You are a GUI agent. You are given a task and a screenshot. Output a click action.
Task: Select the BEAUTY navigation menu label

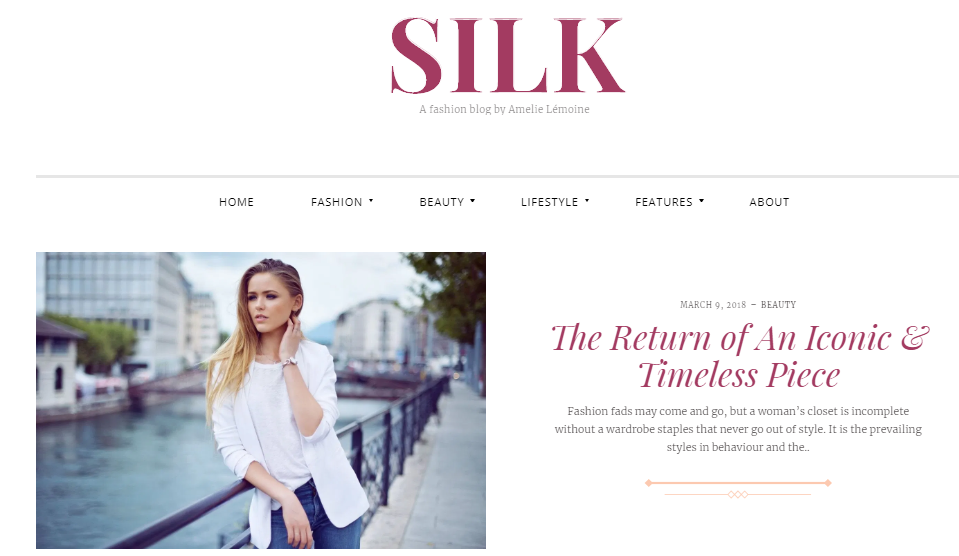click(x=442, y=202)
